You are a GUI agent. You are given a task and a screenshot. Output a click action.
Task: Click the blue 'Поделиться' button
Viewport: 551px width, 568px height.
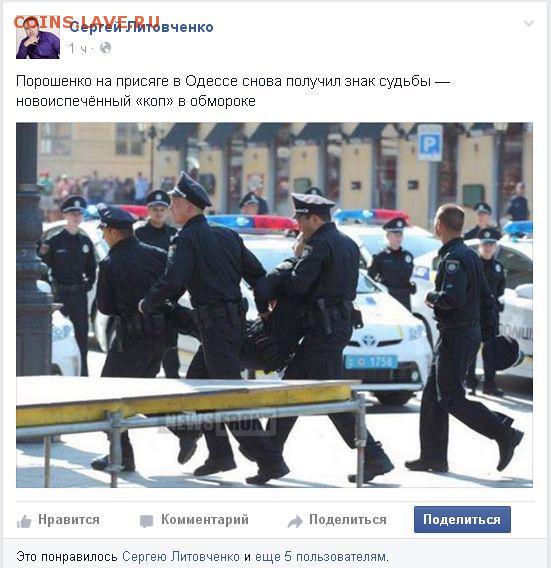click(462, 519)
